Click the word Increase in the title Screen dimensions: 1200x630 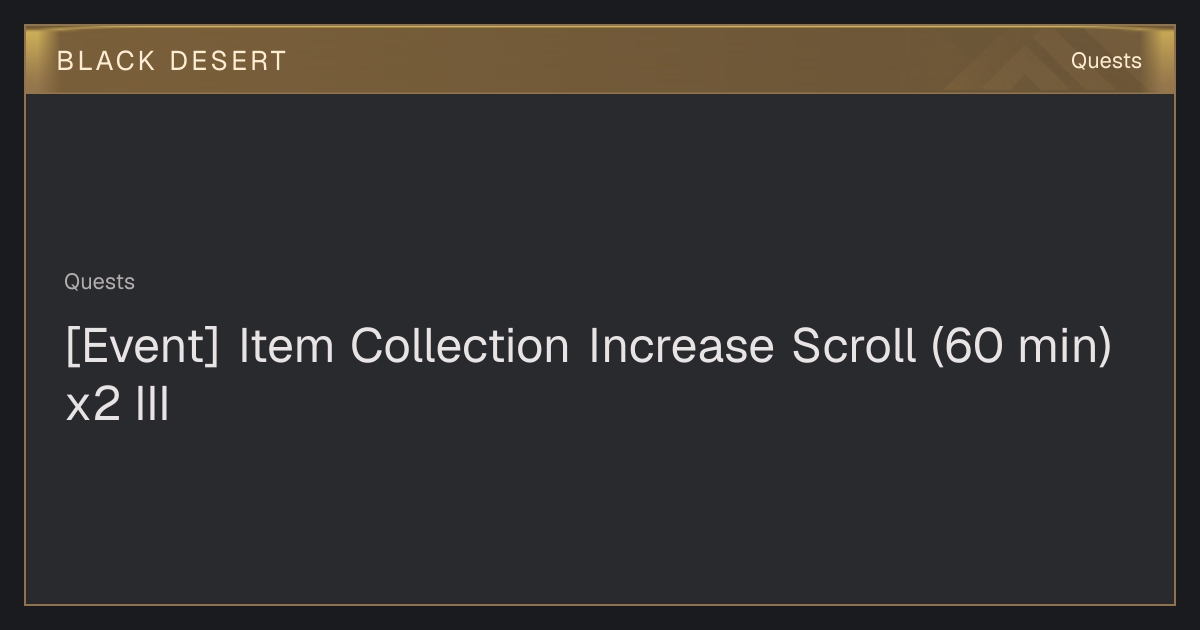(681, 347)
